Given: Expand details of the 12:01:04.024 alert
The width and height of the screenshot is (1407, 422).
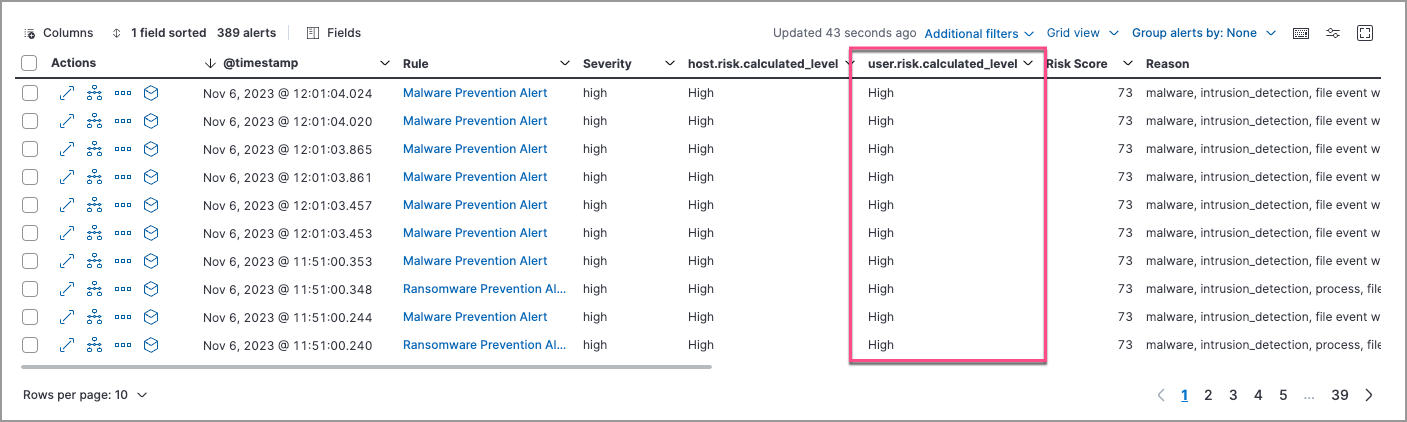Looking at the screenshot, I should click(x=67, y=93).
